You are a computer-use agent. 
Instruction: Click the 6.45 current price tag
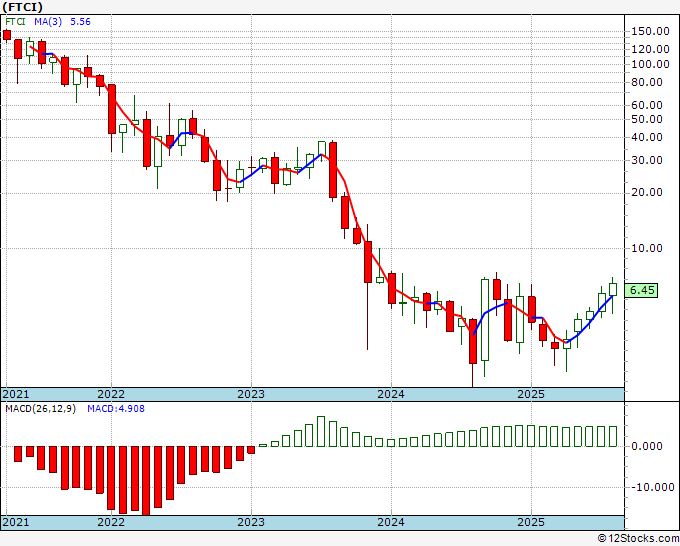pyautogui.click(x=641, y=290)
